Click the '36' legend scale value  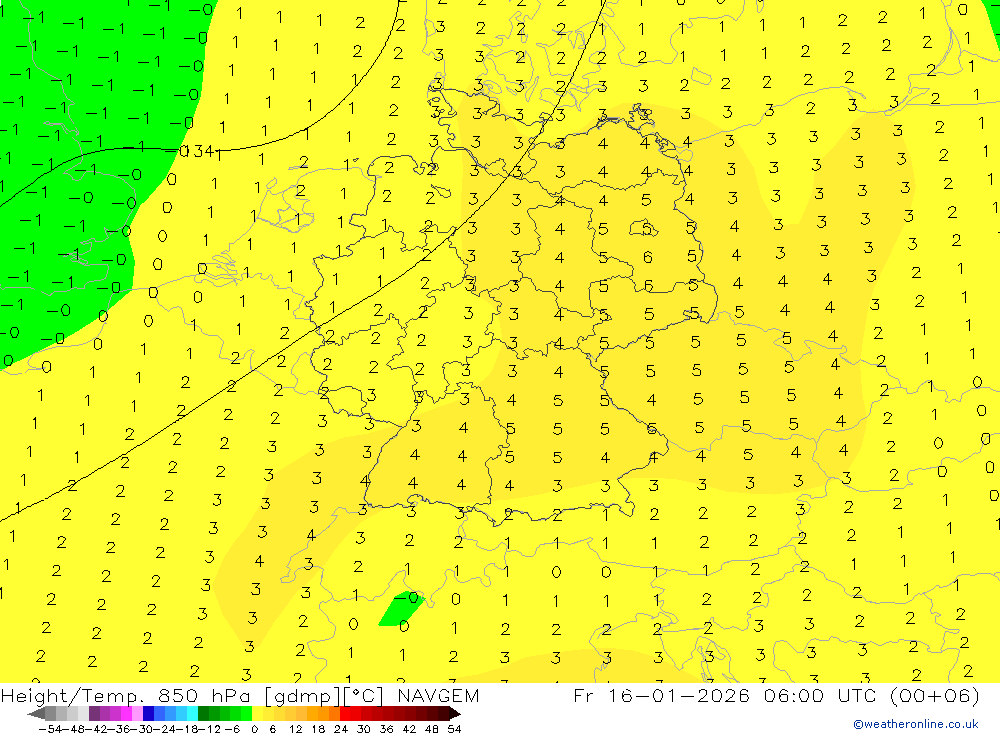point(386,729)
